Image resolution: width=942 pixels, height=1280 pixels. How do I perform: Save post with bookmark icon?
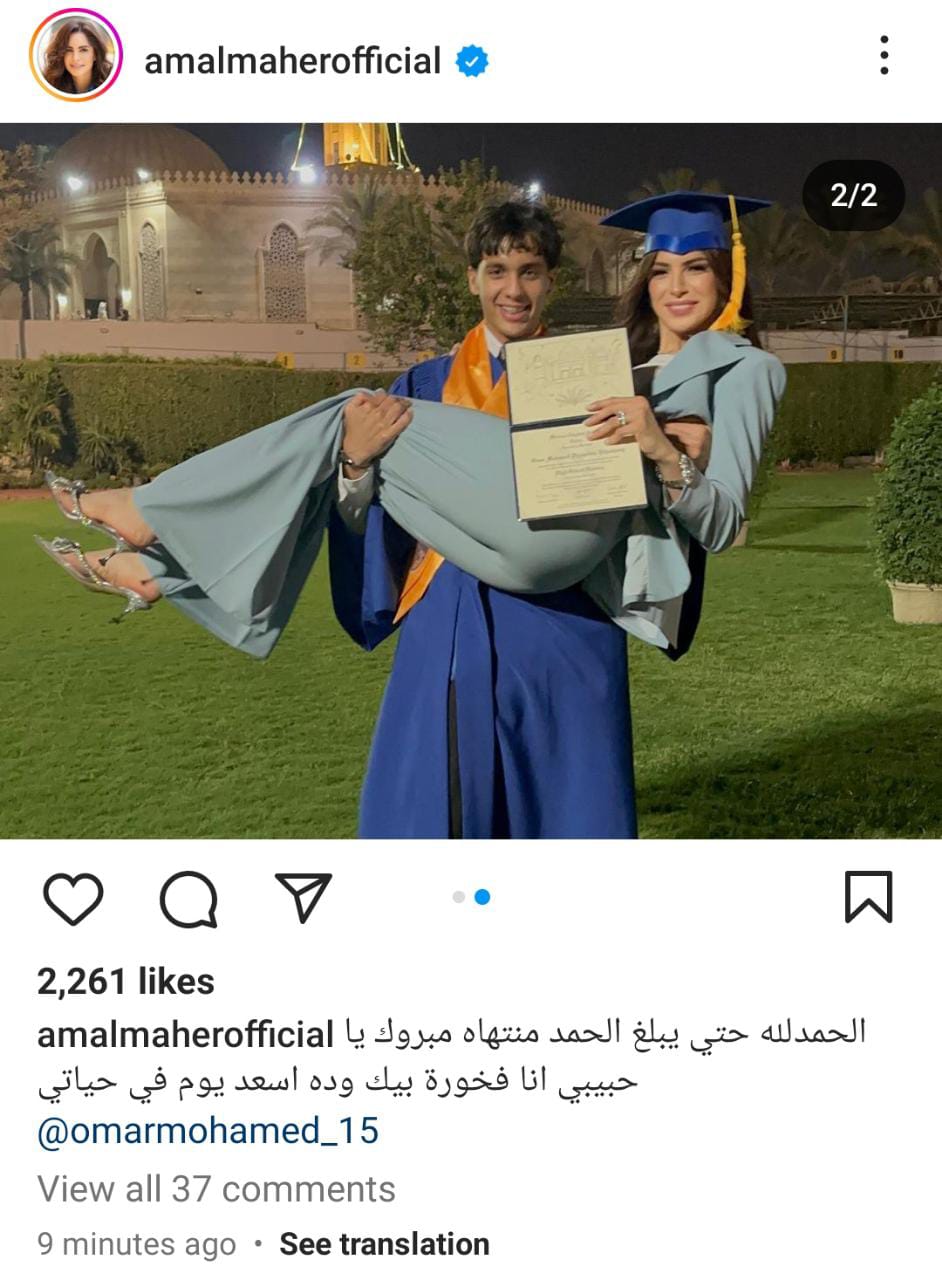coord(867,896)
